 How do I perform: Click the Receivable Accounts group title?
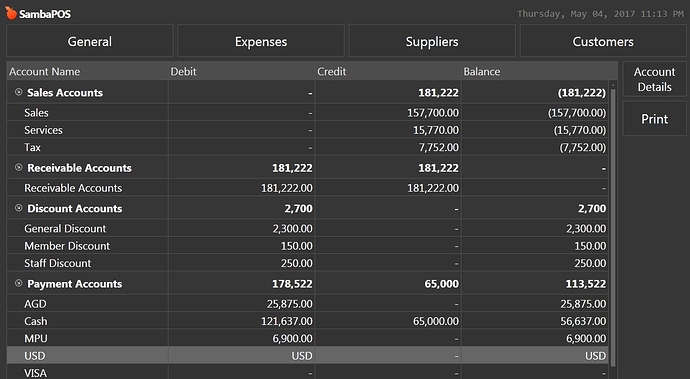click(x=79, y=168)
